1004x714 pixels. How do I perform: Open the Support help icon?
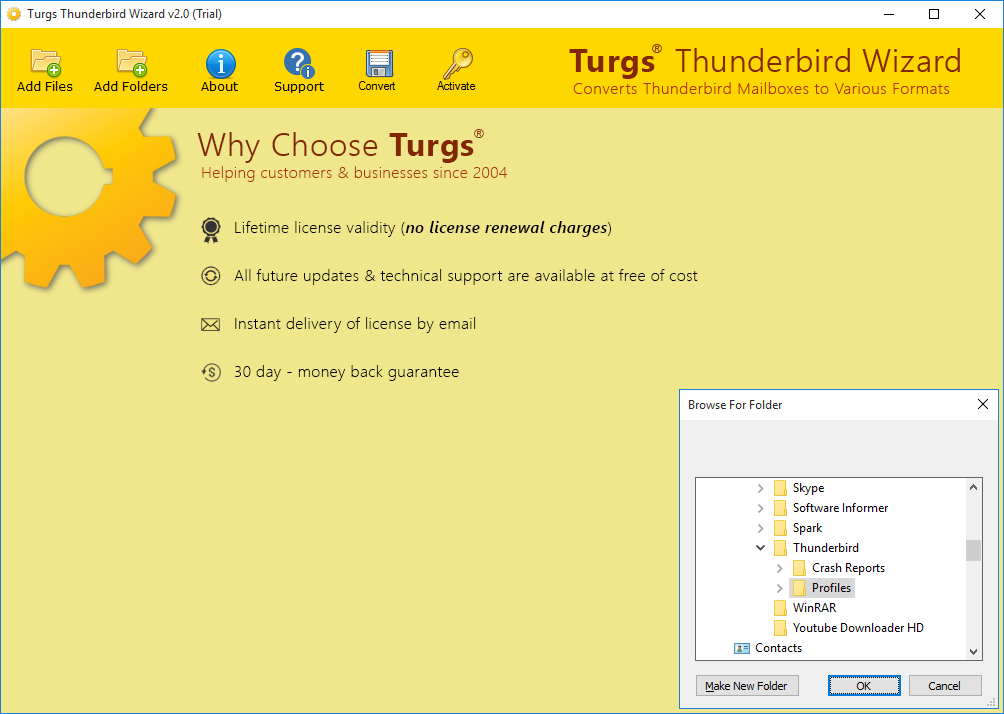tap(298, 63)
